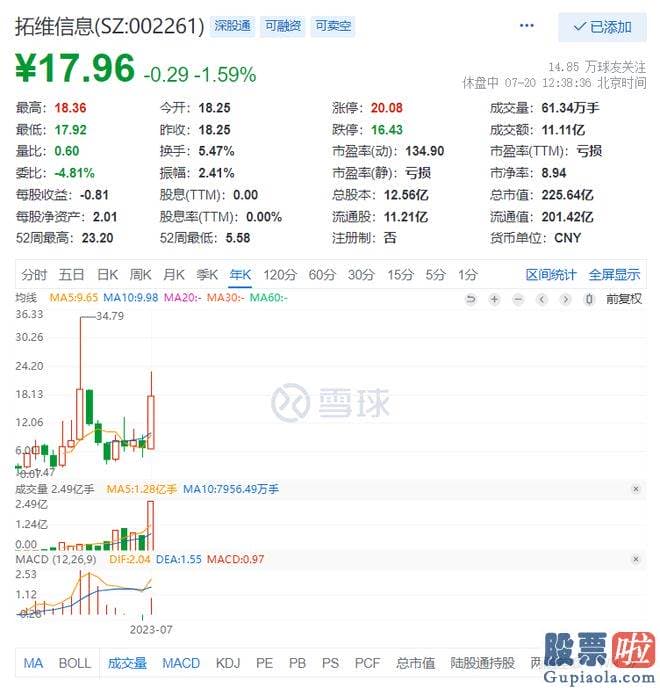
Task: Close the 成交量 volume indicator panel
Action: coord(636,489)
